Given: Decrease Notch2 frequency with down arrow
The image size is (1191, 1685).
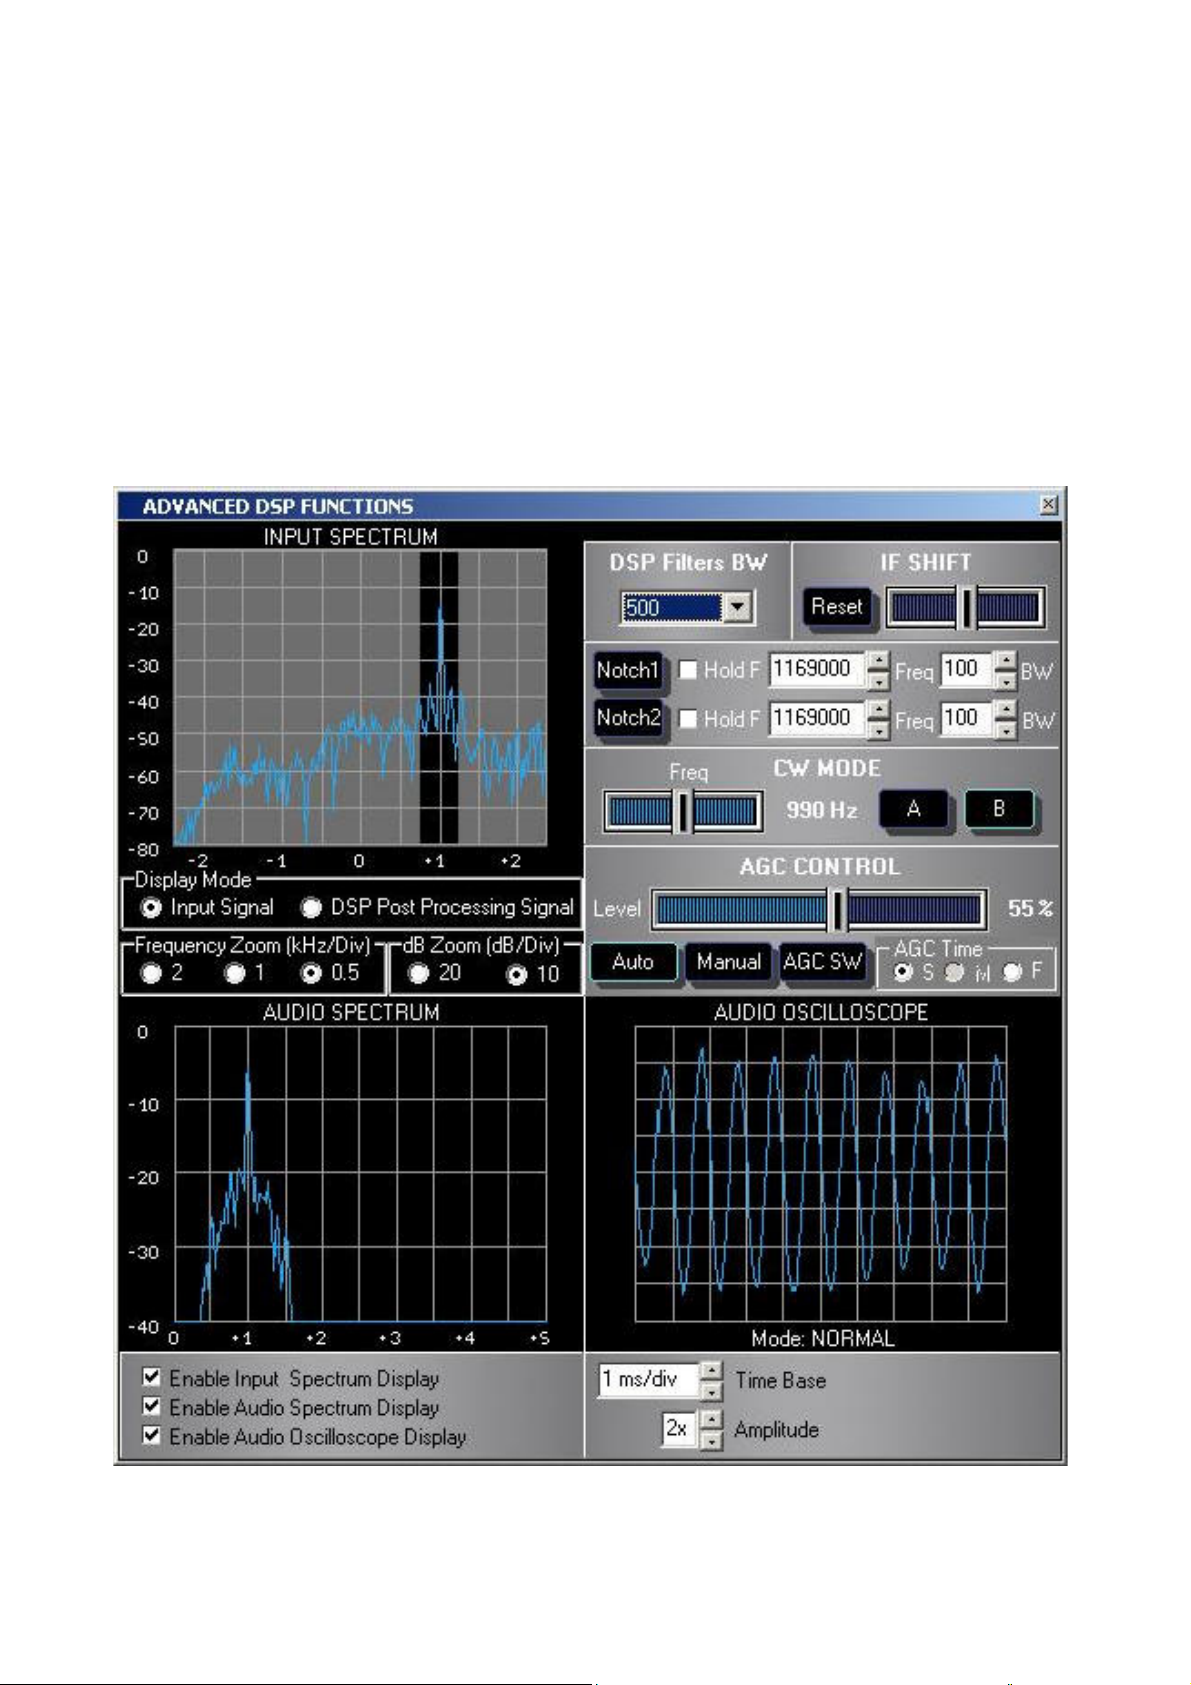Looking at the screenshot, I should pyautogui.click(x=878, y=729).
